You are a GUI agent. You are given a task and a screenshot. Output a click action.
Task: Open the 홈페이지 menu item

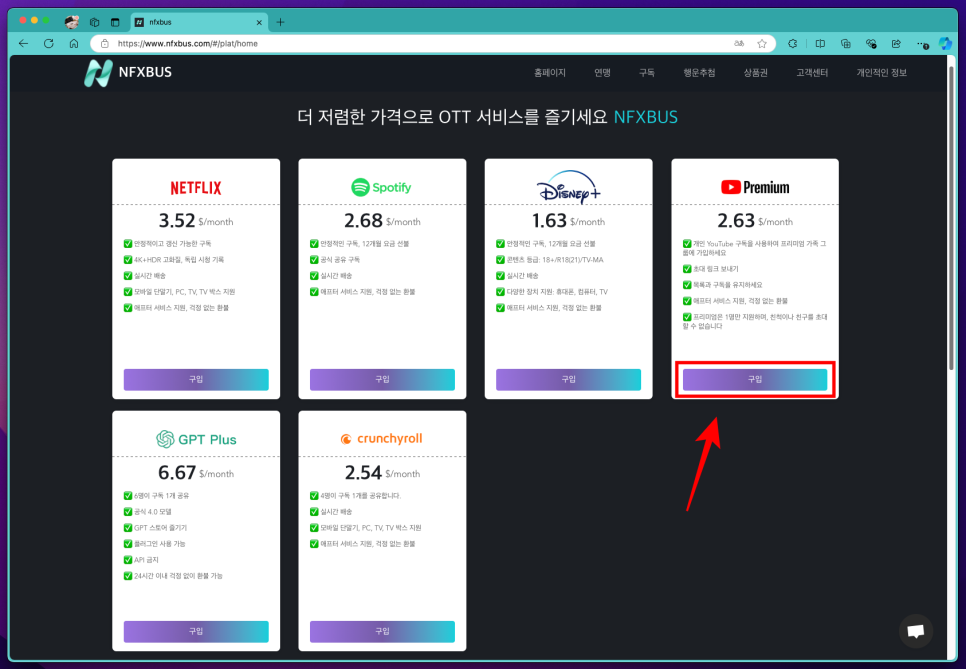[x=550, y=73]
